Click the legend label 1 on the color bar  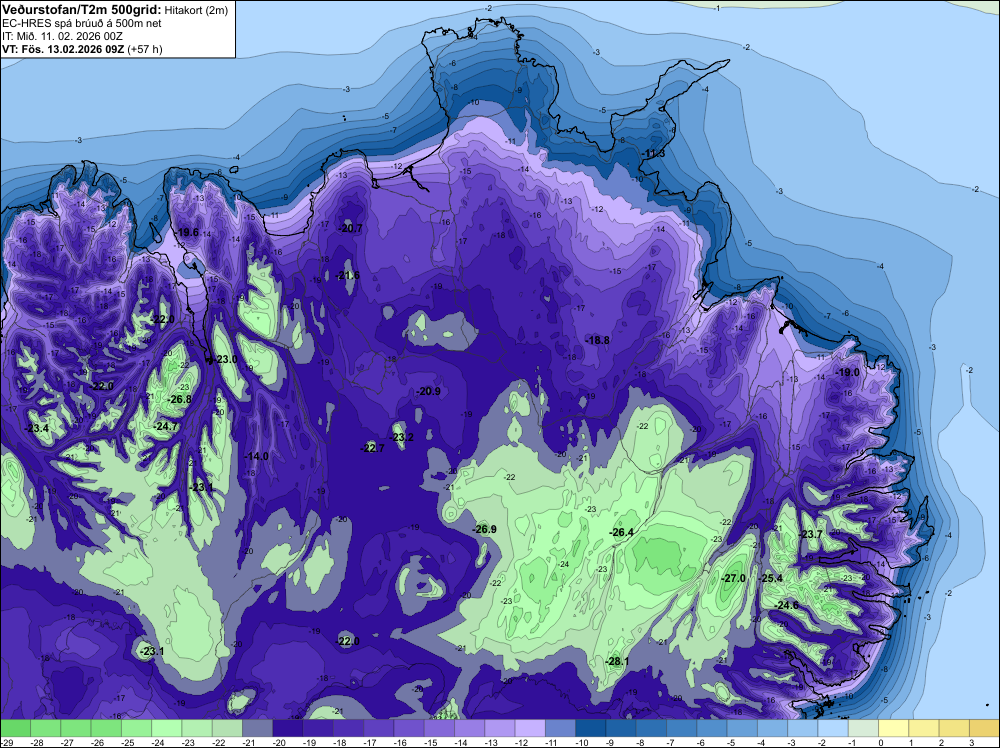(911, 742)
